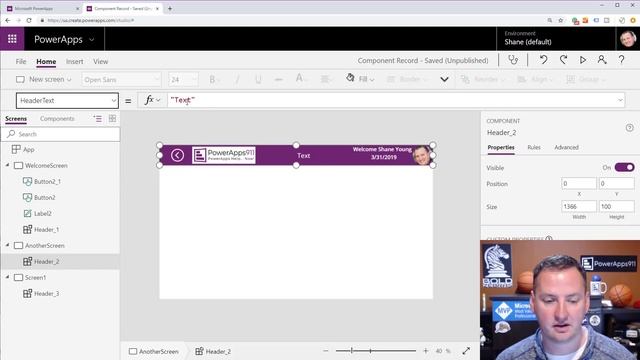The image size is (640, 360).
Task: Select Button2_1 in the tree
Action: pyautogui.click(x=47, y=181)
